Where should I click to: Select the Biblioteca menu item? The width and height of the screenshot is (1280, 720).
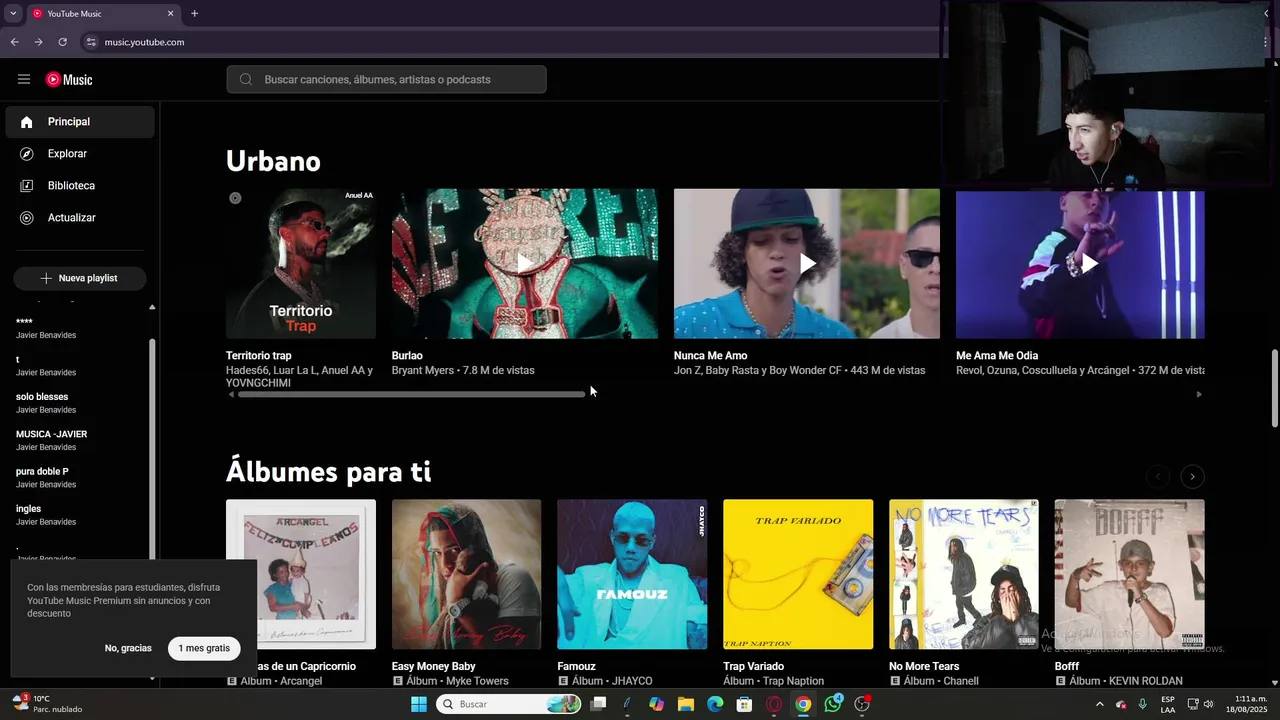click(x=80, y=186)
